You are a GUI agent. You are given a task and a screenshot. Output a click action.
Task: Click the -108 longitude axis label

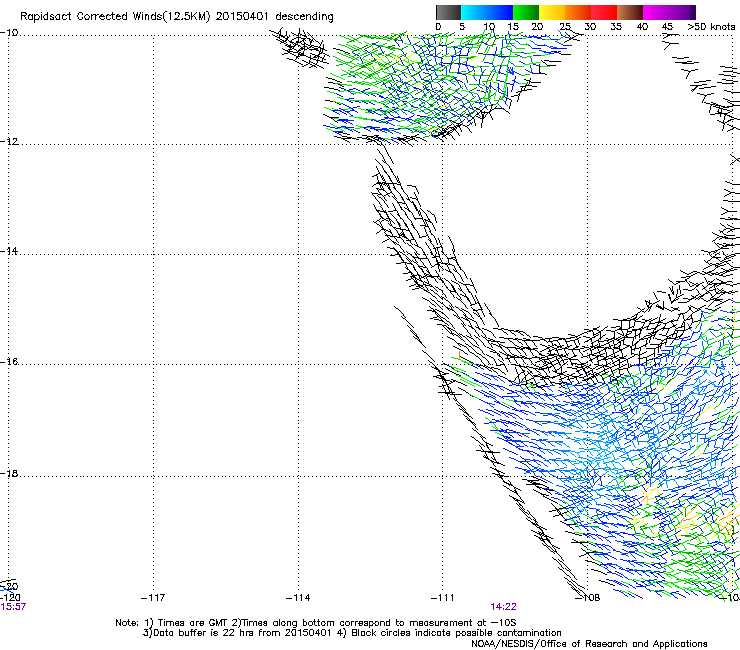[588, 598]
